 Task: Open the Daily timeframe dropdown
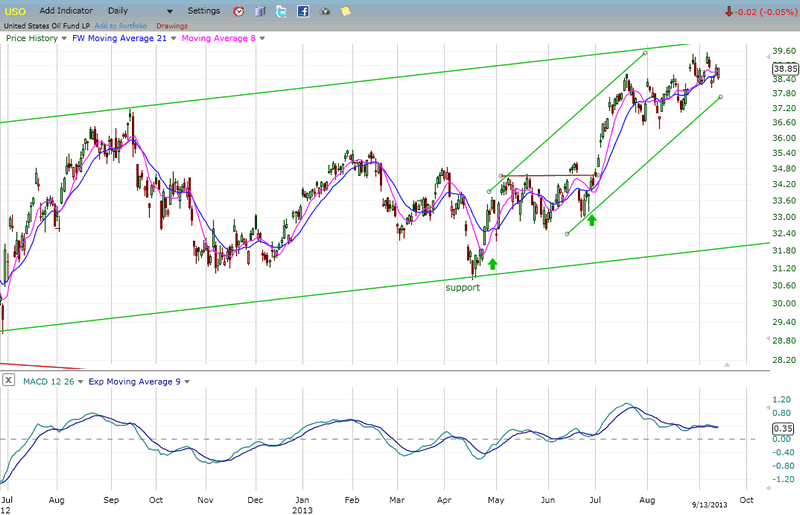click(x=169, y=11)
